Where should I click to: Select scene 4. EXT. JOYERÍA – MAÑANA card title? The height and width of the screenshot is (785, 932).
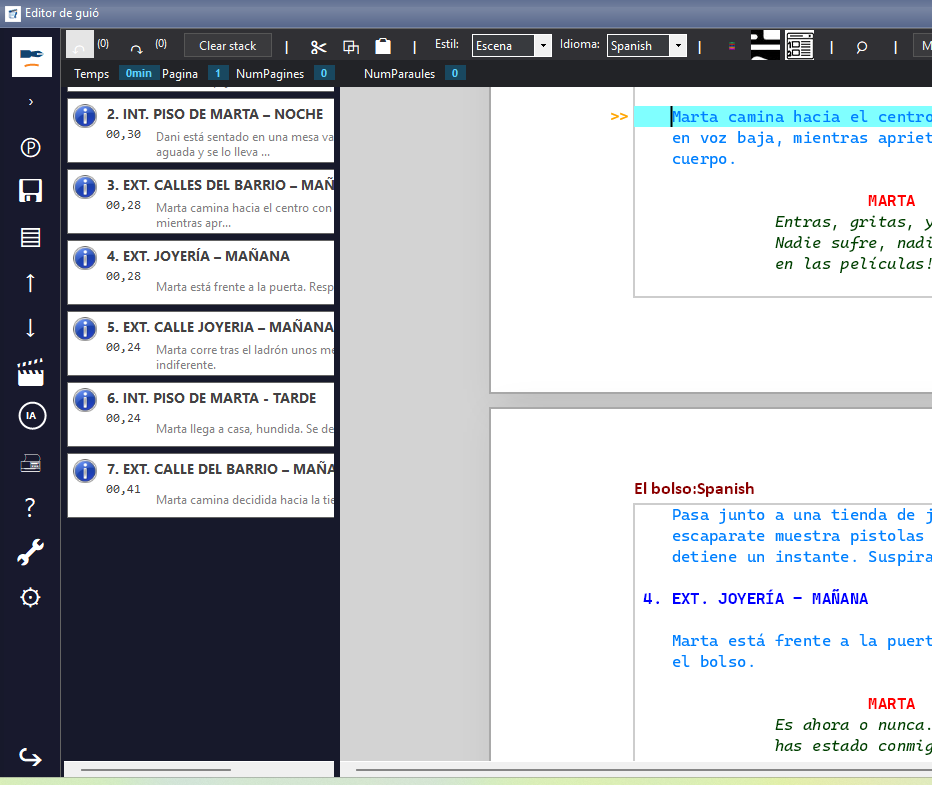[x=199, y=256]
